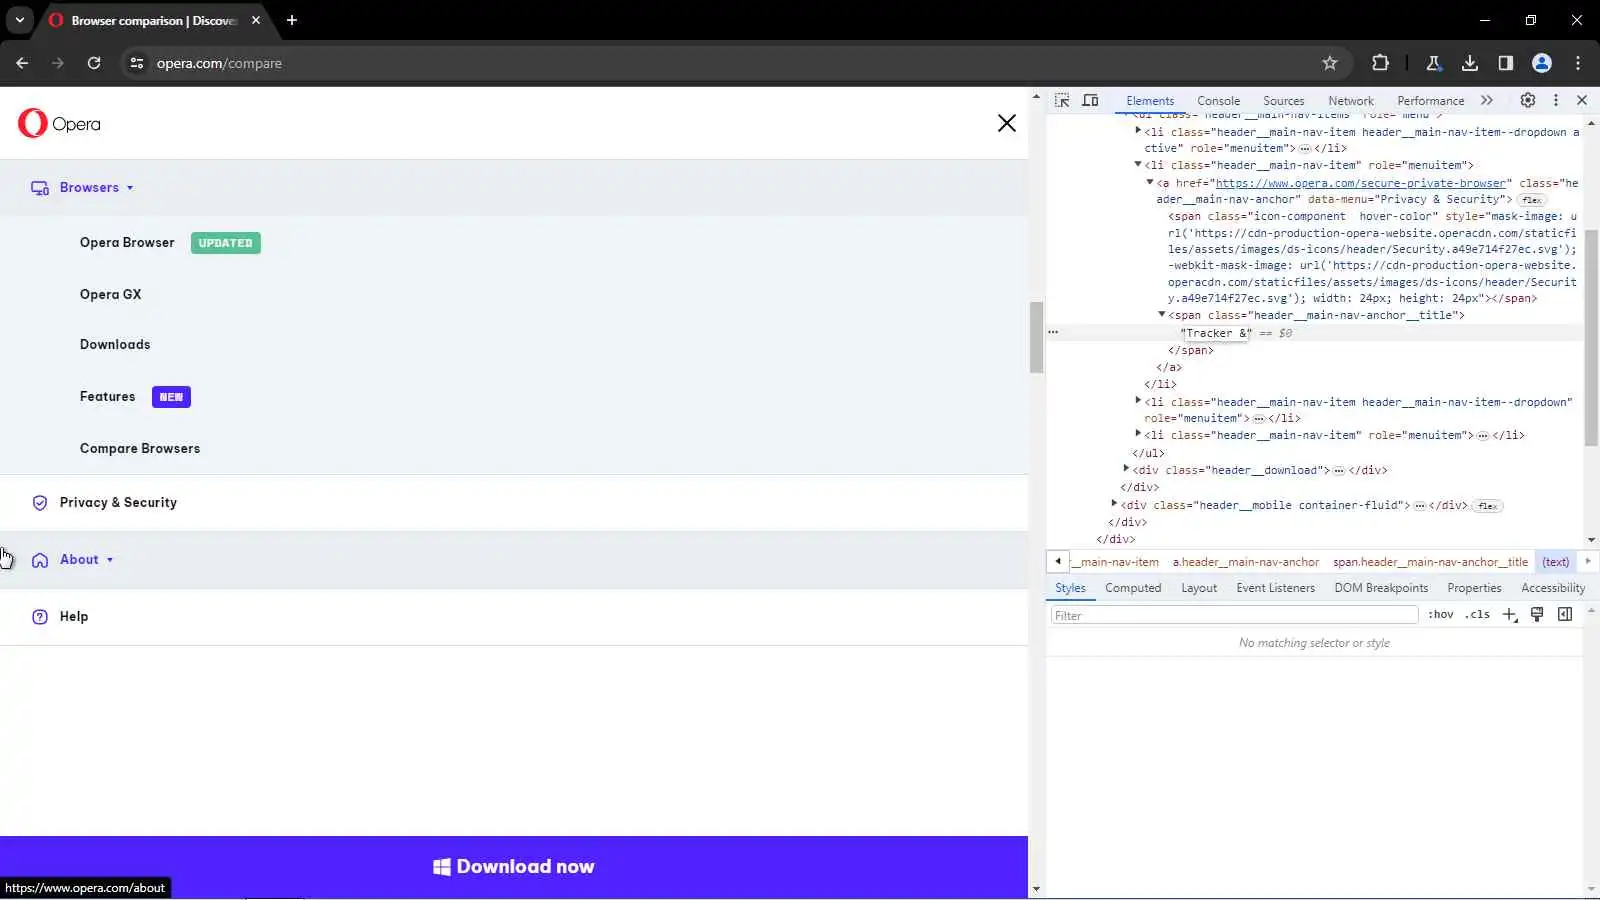Click the a.header__main-nav-anchor breadcrumb
The height and width of the screenshot is (900, 1600).
point(1246,562)
